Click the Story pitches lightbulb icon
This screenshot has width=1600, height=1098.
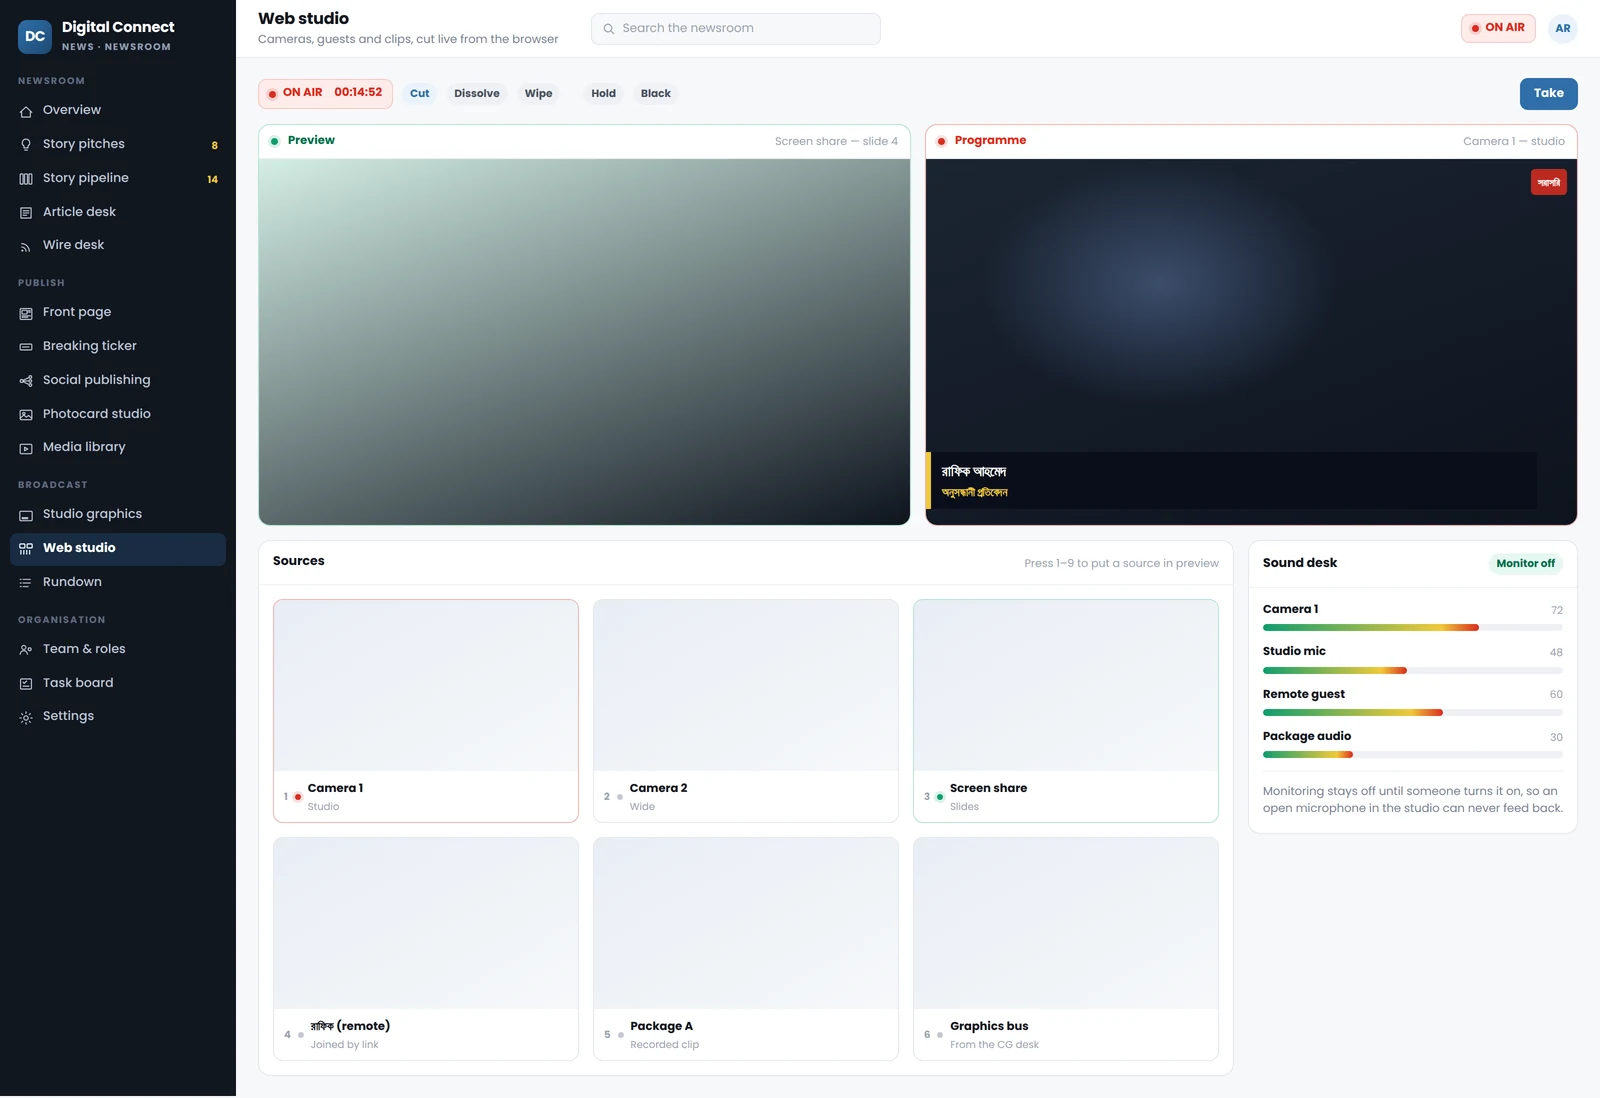(26, 145)
